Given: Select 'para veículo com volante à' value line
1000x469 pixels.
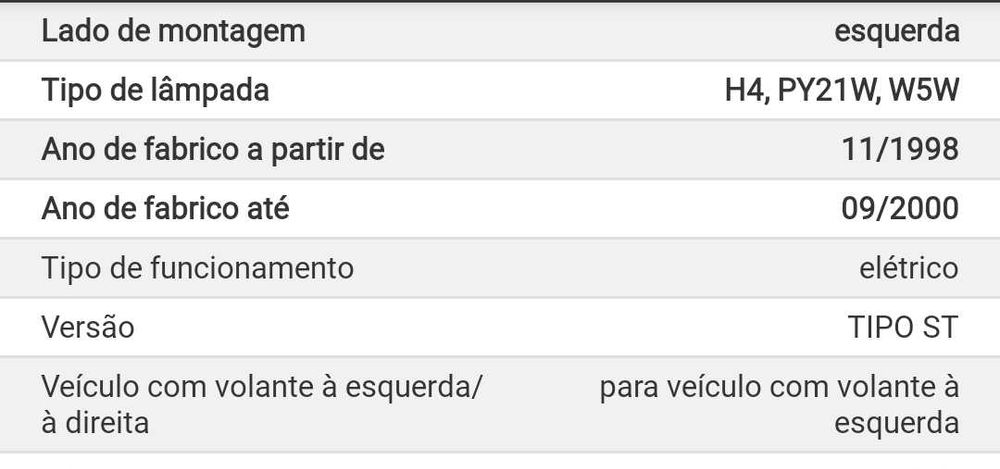Looking at the screenshot, I should (779, 387).
